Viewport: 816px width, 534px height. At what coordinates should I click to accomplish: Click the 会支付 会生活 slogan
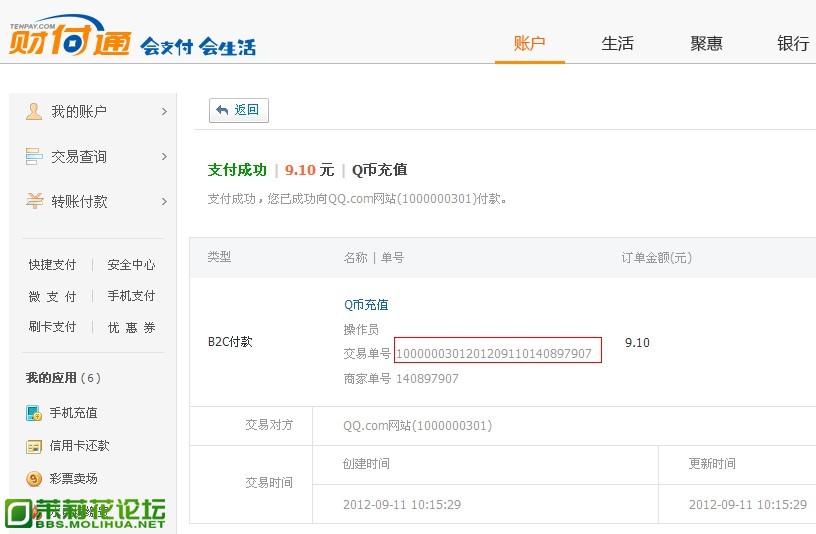click(x=198, y=46)
